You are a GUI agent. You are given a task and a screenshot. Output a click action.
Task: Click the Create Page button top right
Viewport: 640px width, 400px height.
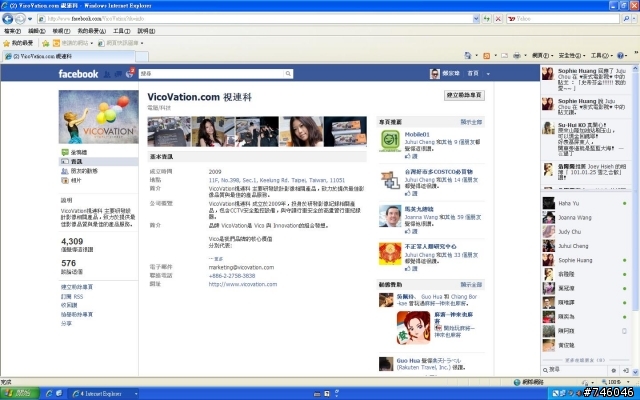pos(464,95)
